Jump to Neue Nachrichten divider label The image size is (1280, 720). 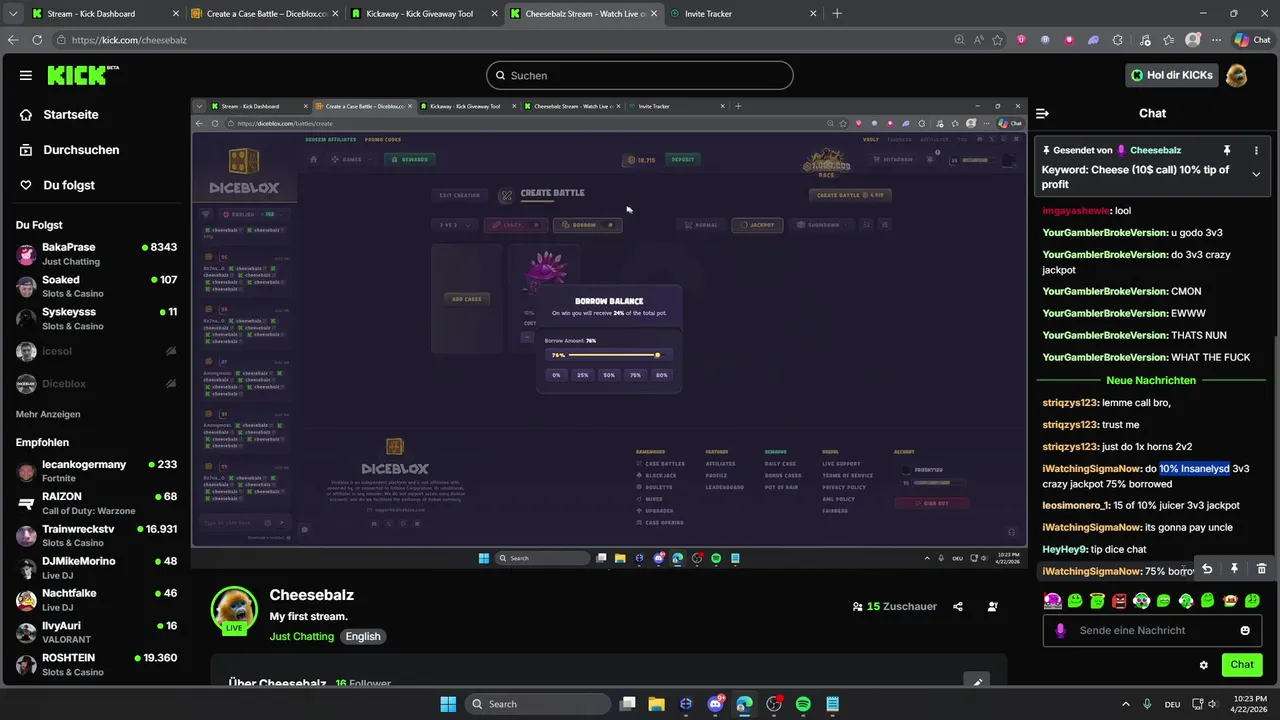1151,381
